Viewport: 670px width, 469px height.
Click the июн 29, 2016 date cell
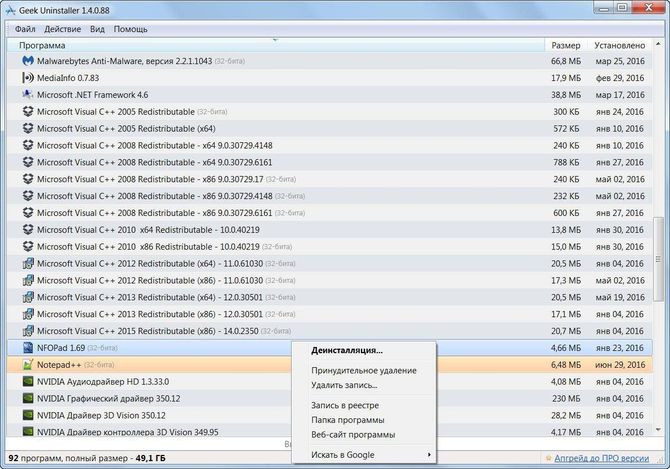(620, 365)
